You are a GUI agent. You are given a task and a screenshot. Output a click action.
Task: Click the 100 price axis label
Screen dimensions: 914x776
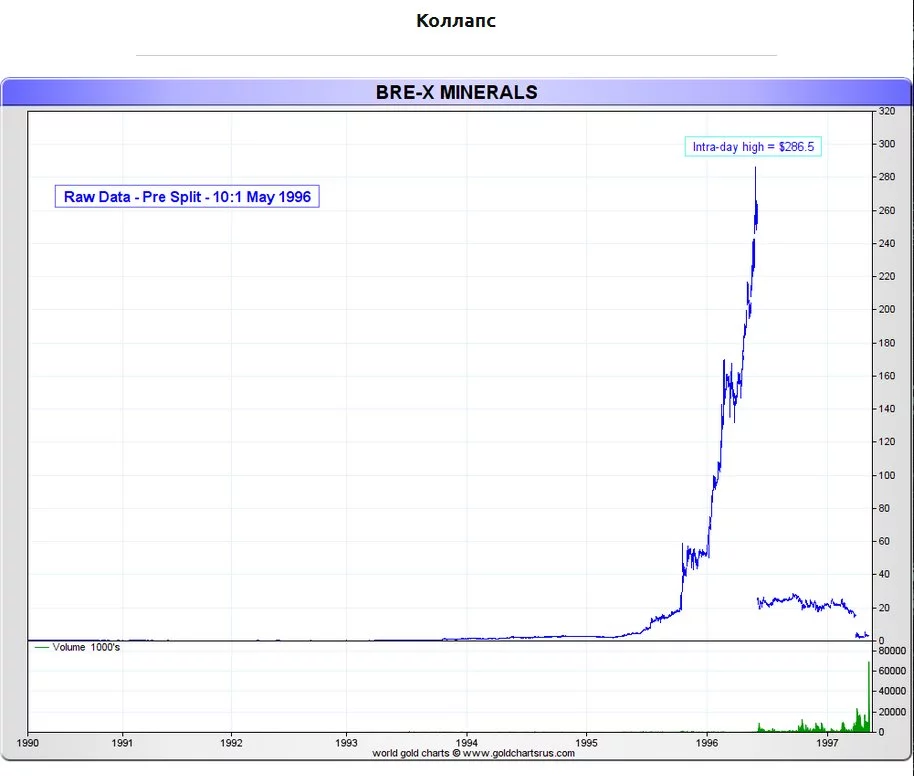point(887,475)
